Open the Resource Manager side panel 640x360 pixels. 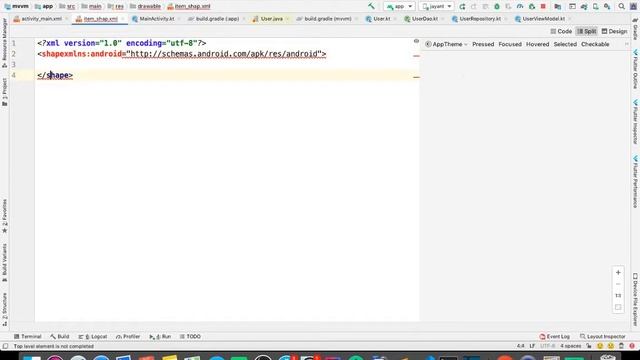[4, 43]
